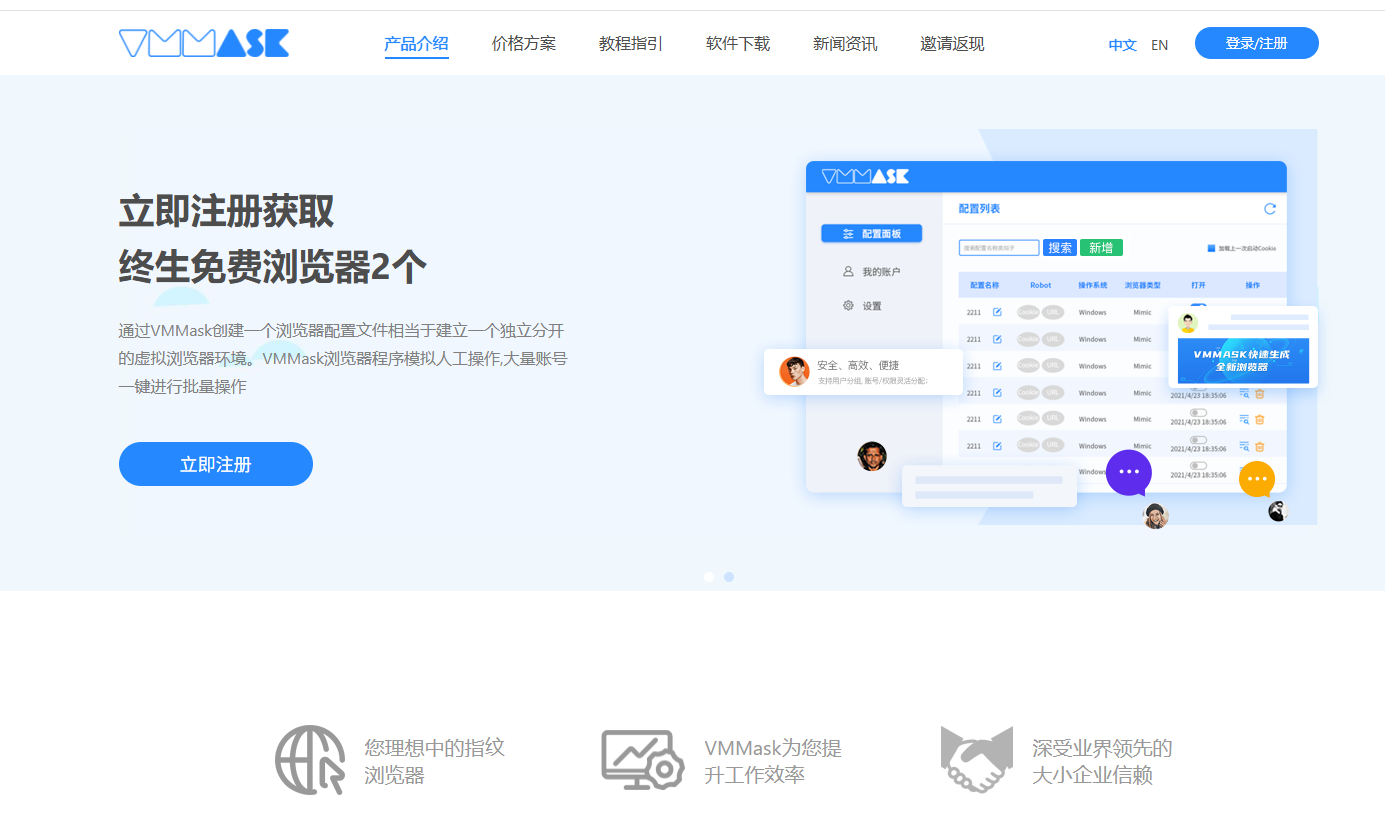Navigate to 软件下载 download page
The height and width of the screenshot is (826, 1385).
point(737,43)
